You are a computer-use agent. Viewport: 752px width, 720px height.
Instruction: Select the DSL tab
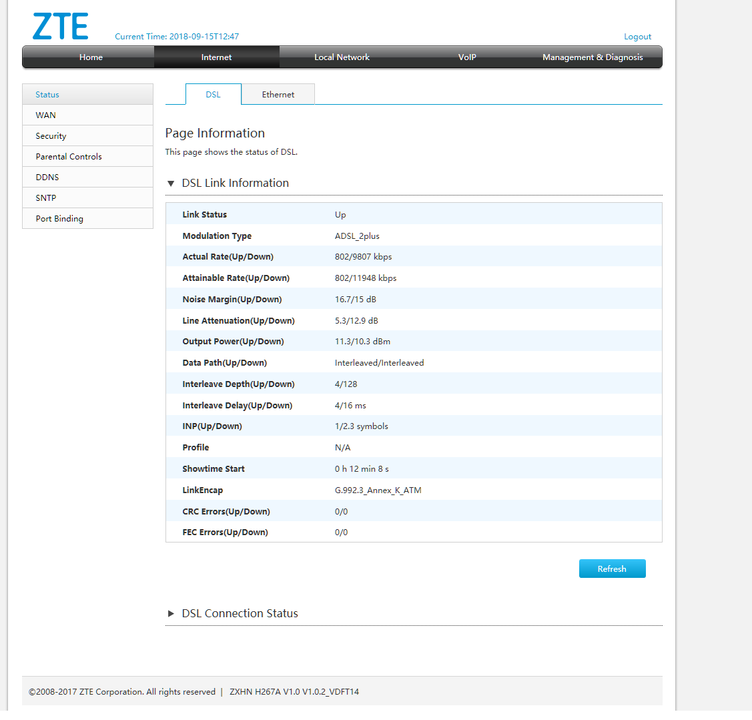coord(213,95)
